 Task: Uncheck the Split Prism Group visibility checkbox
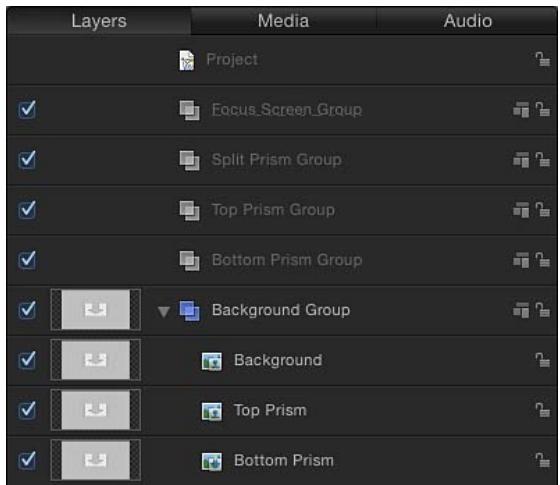(x=27, y=159)
